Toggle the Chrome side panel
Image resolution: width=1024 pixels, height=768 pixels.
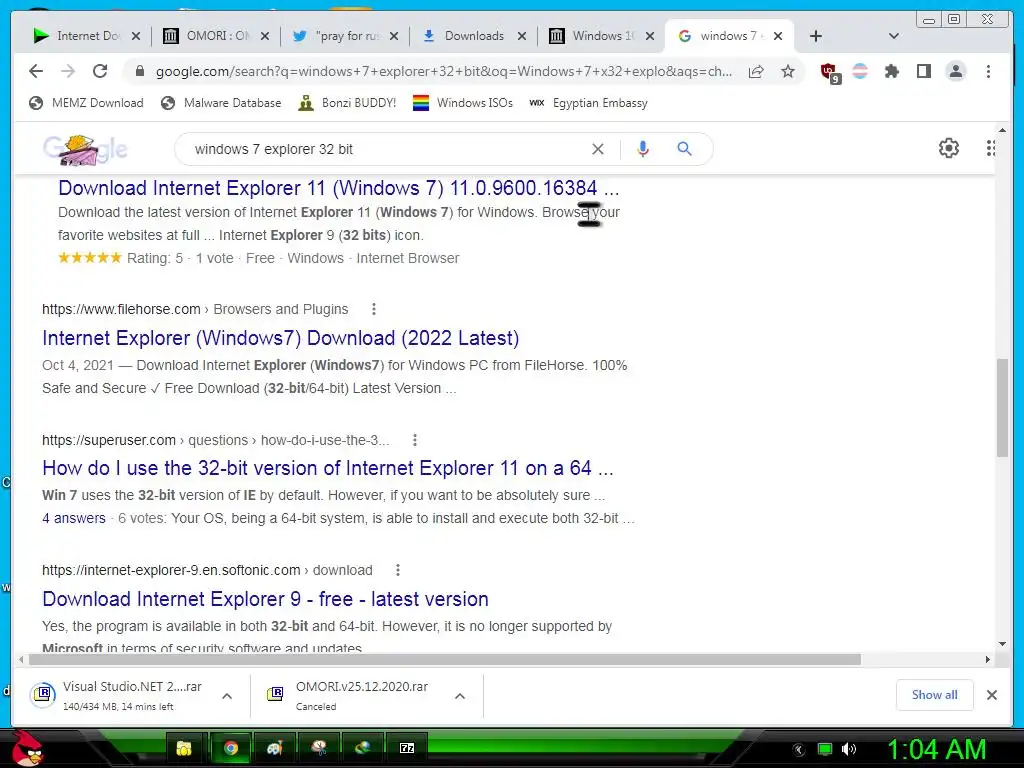923,71
